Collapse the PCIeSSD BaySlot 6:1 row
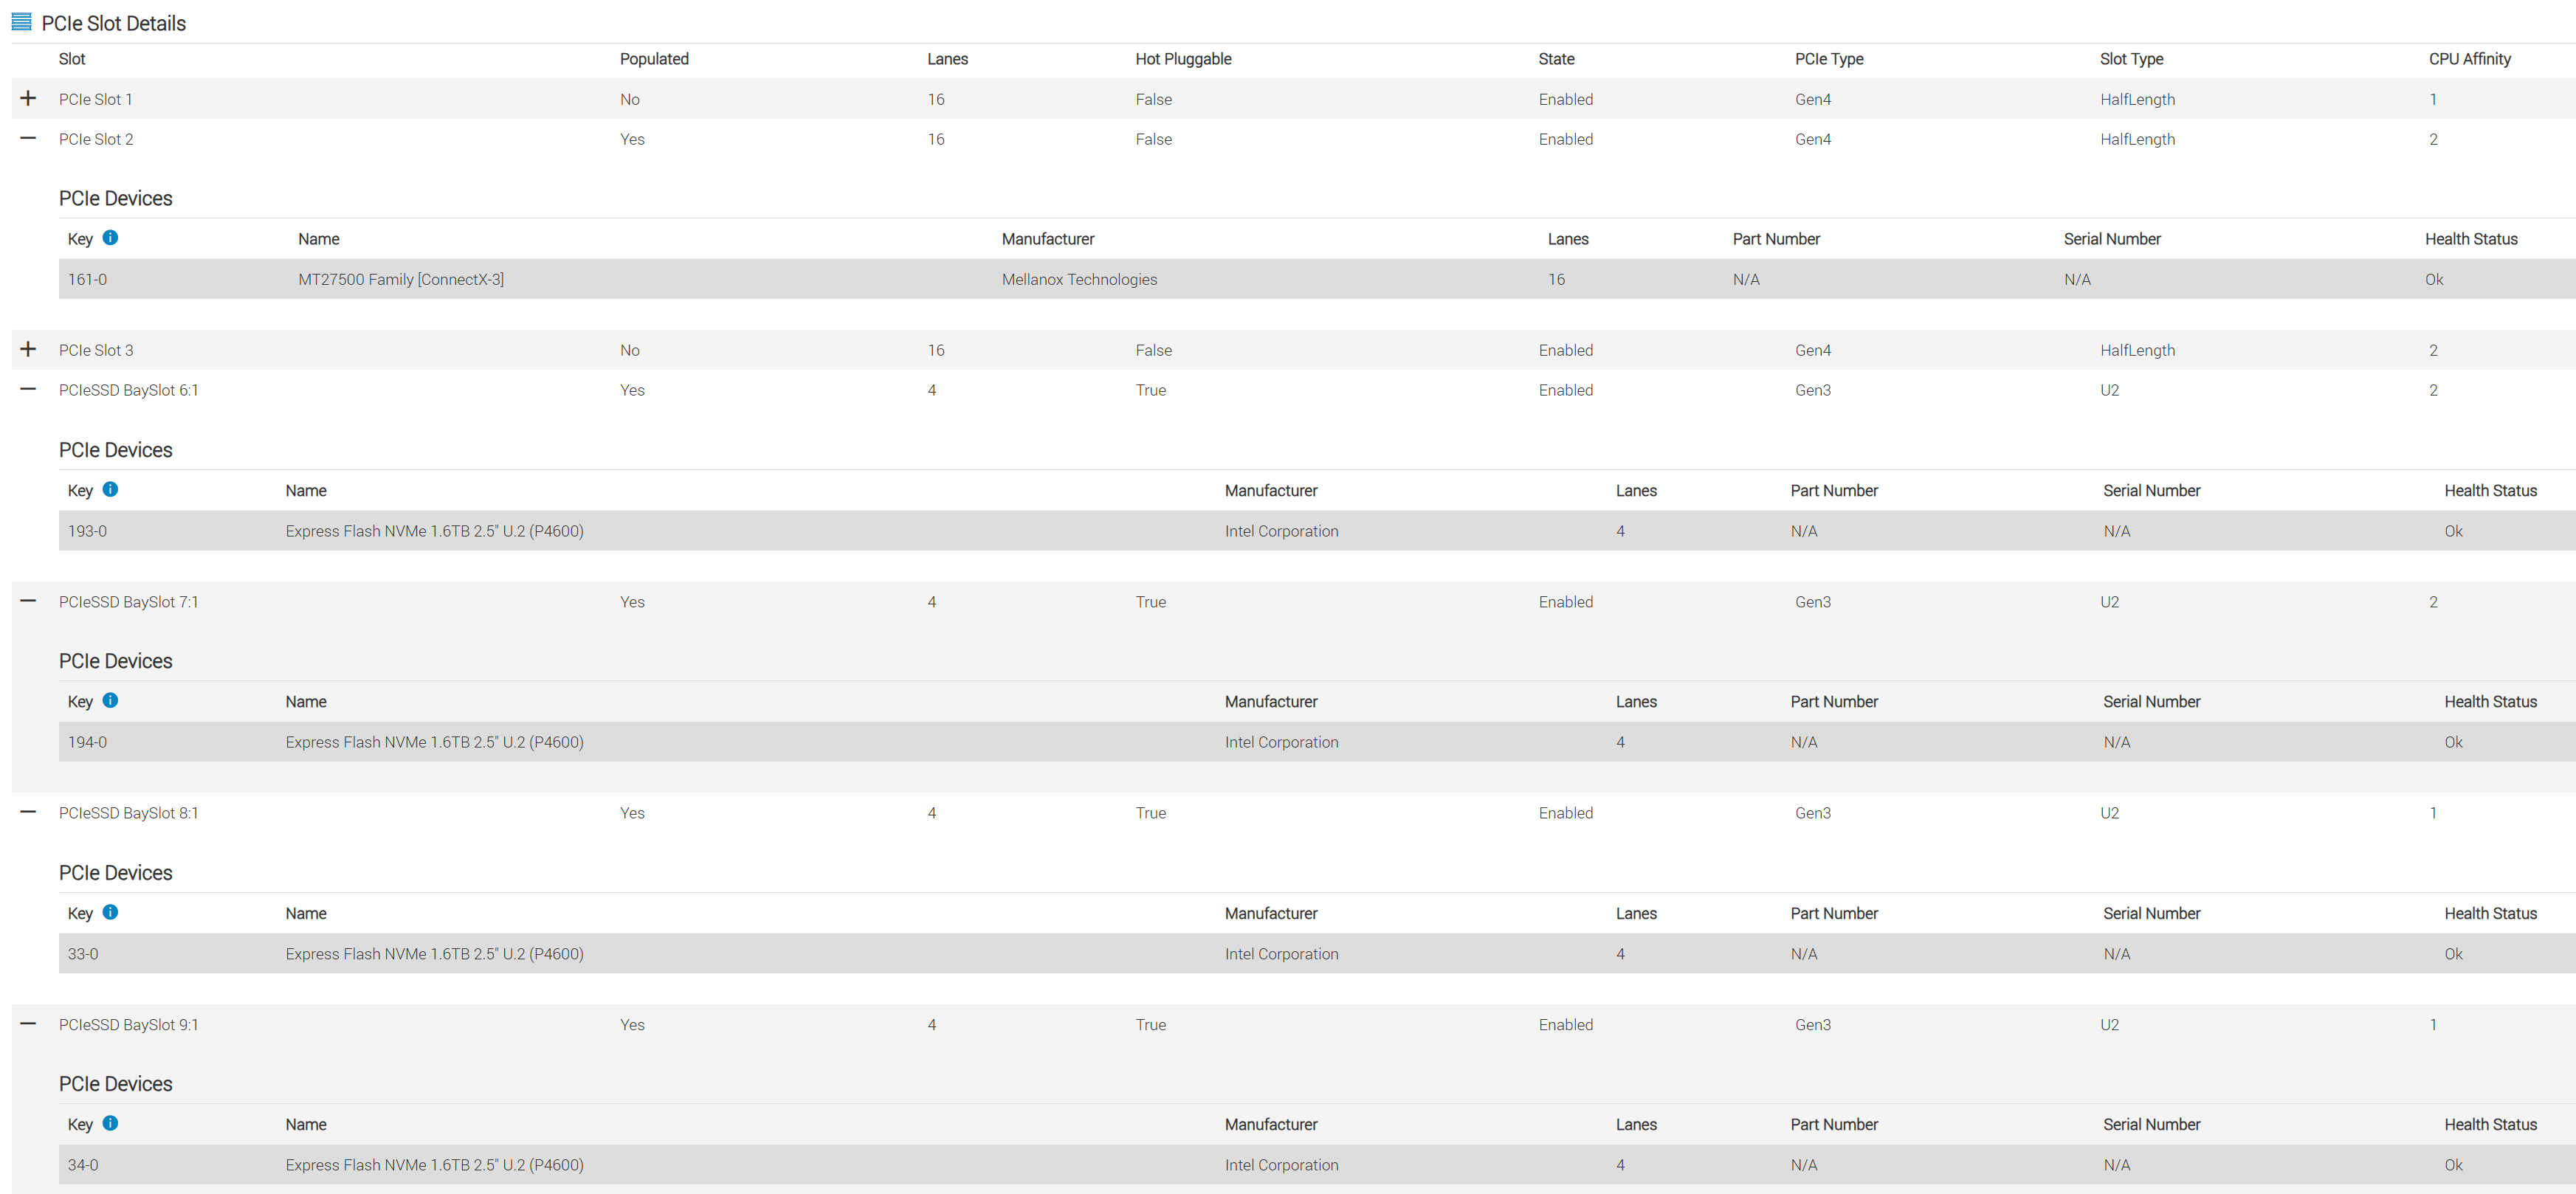 [28, 389]
